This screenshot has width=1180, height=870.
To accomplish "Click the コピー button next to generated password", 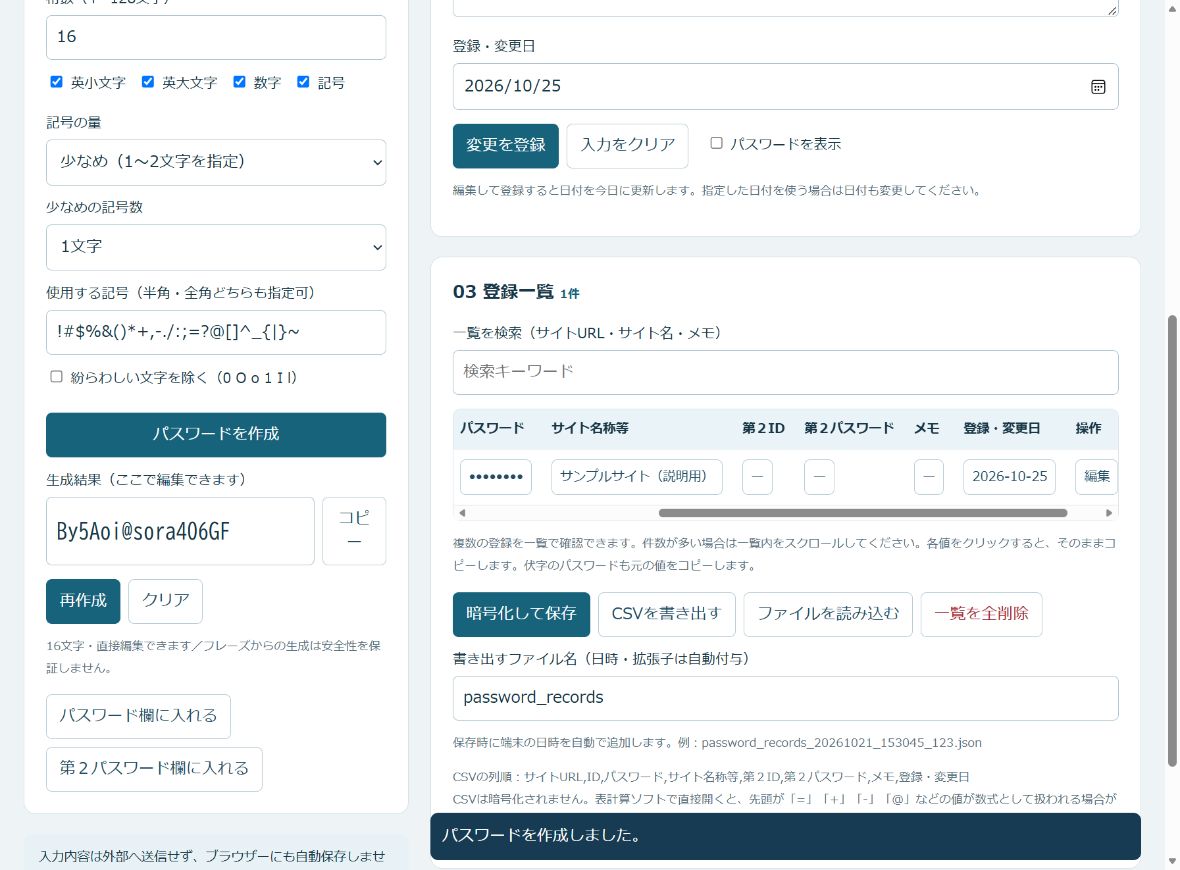I will pyautogui.click(x=354, y=531).
